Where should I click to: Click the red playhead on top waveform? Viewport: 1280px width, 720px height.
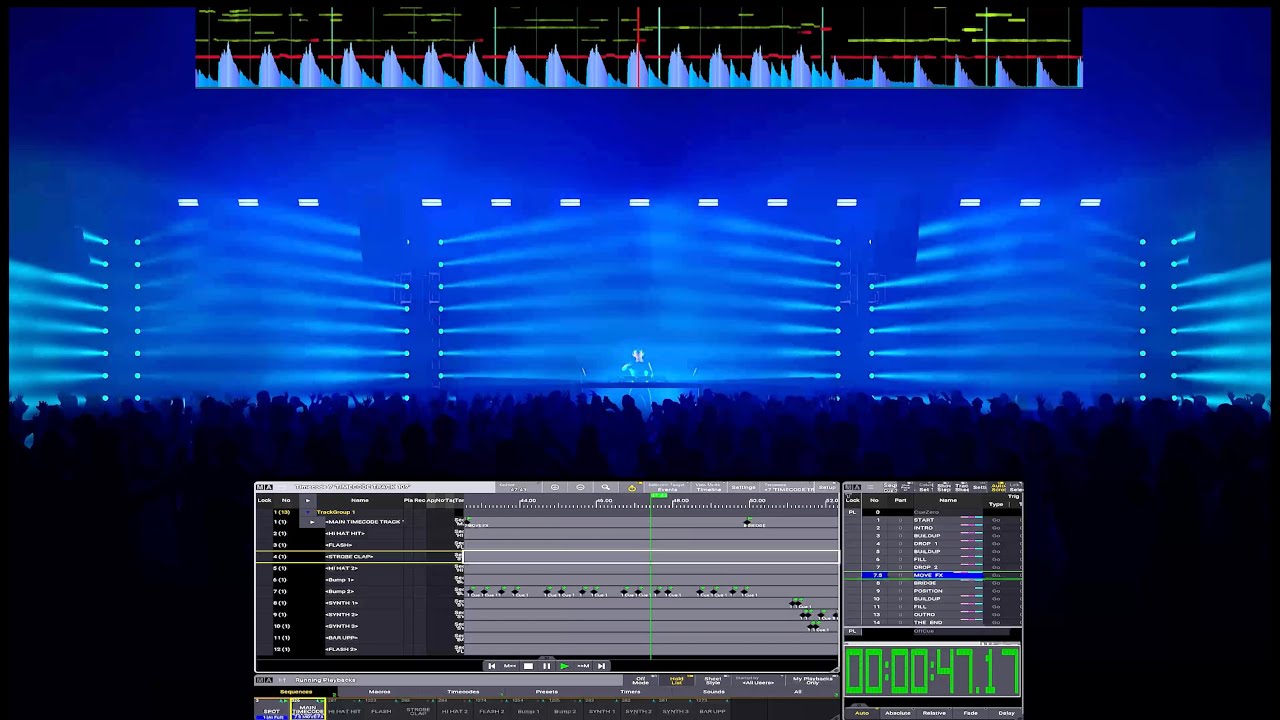638,48
